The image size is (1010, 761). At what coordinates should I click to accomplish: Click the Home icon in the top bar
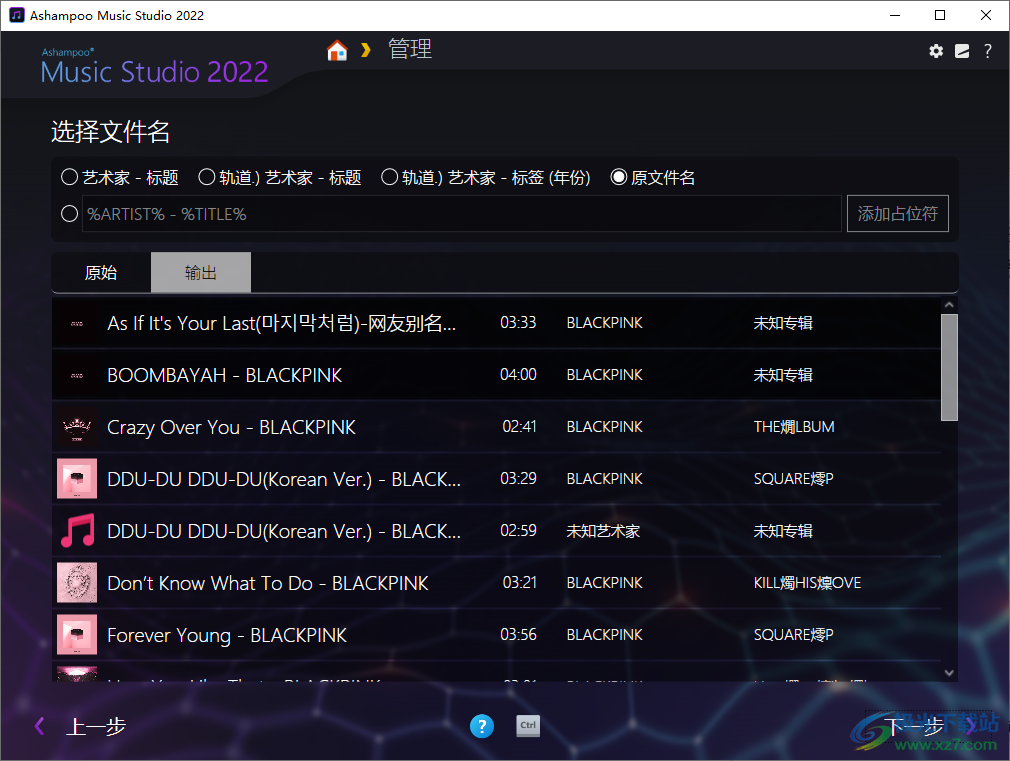click(x=337, y=48)
